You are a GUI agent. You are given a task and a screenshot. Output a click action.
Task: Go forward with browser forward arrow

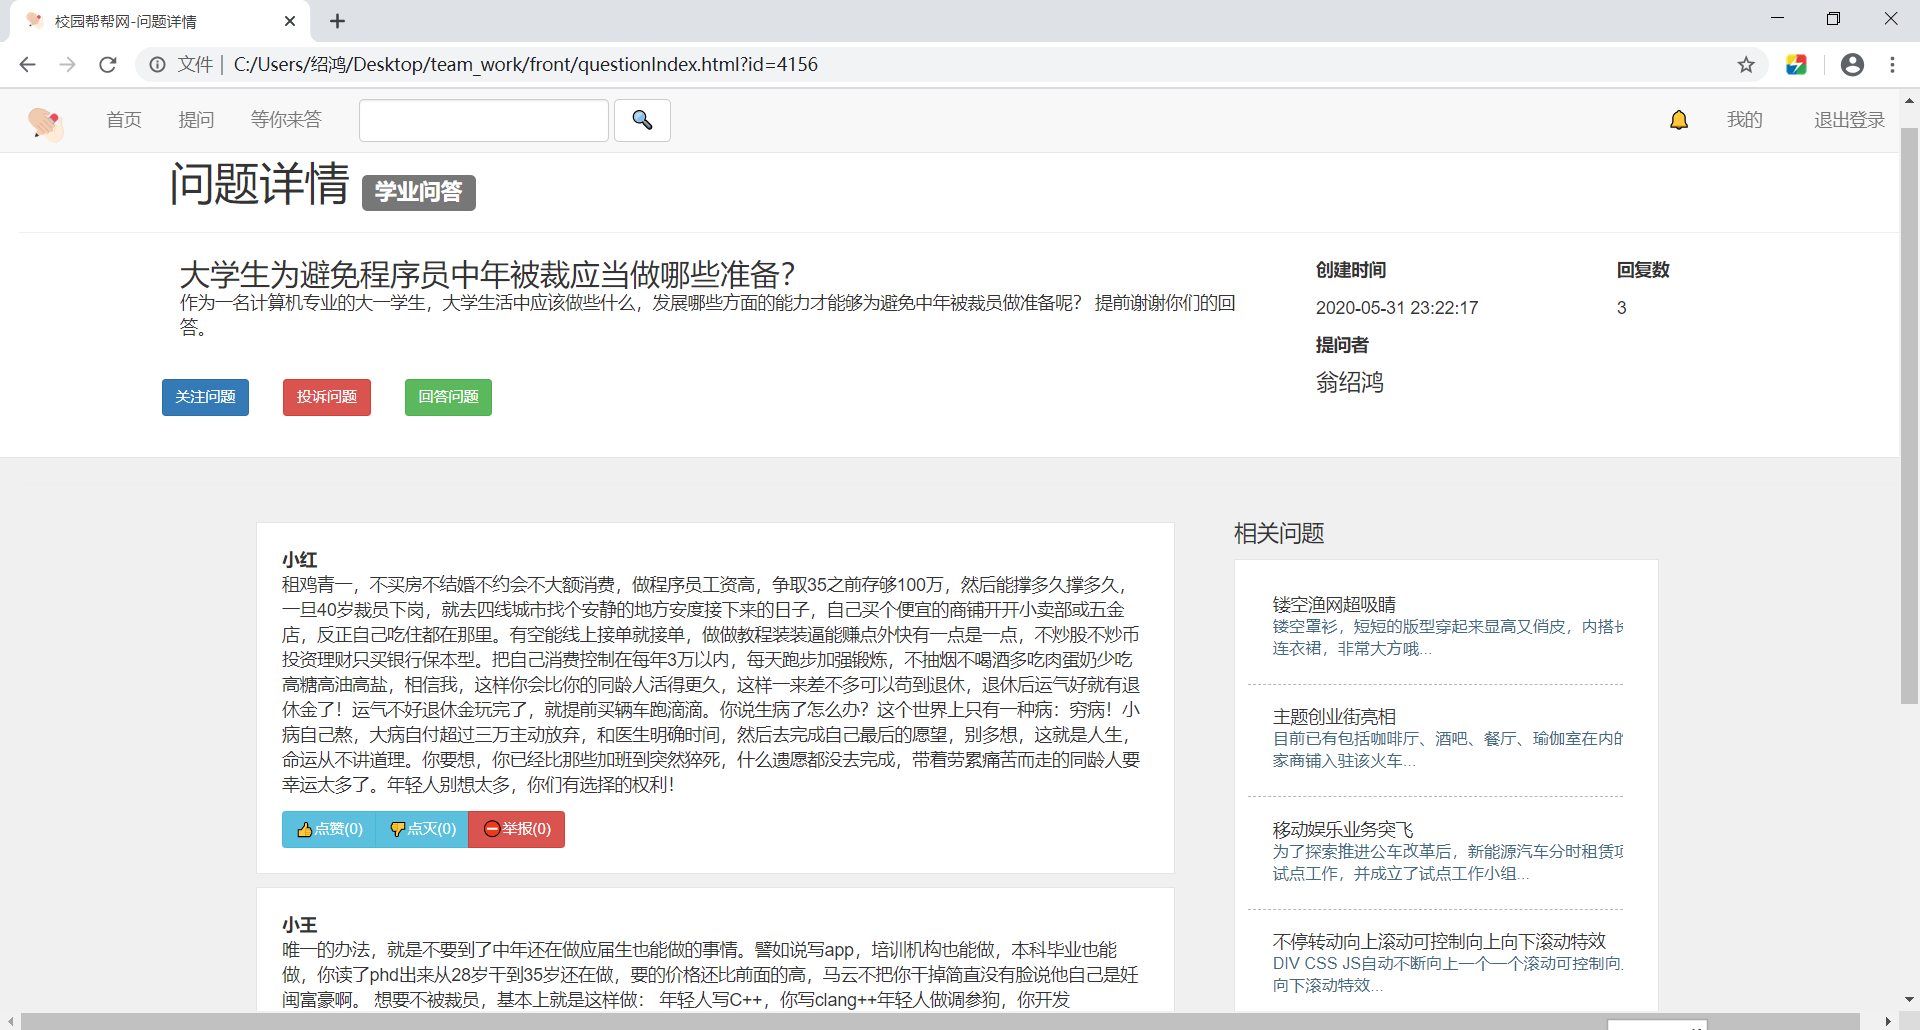point(67,64)
